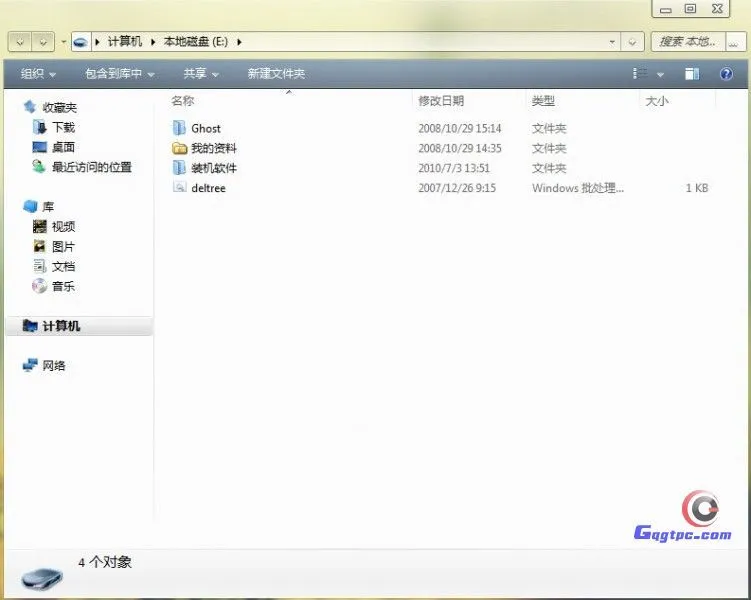Click the 音乐 library icon
The width and height of the screenshot is (751, 600).
(39, 286)
